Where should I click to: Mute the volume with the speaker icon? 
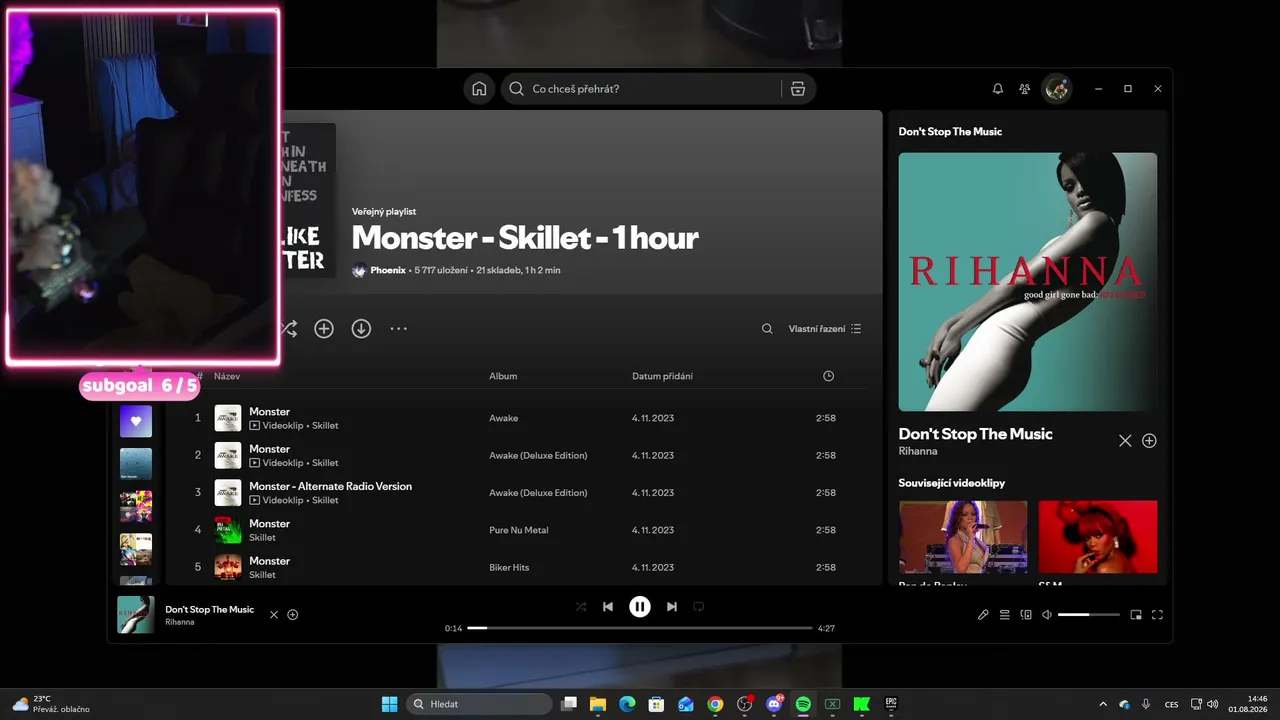click(x=1047, y=615)
